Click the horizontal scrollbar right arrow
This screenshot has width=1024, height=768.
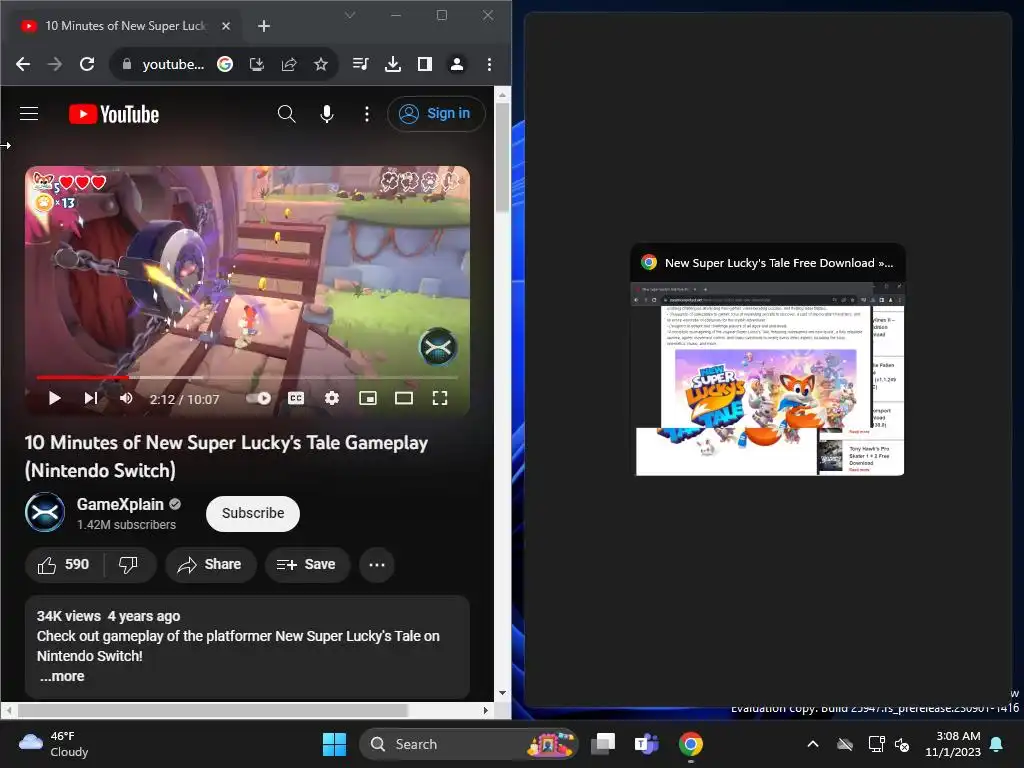(485, 710)
